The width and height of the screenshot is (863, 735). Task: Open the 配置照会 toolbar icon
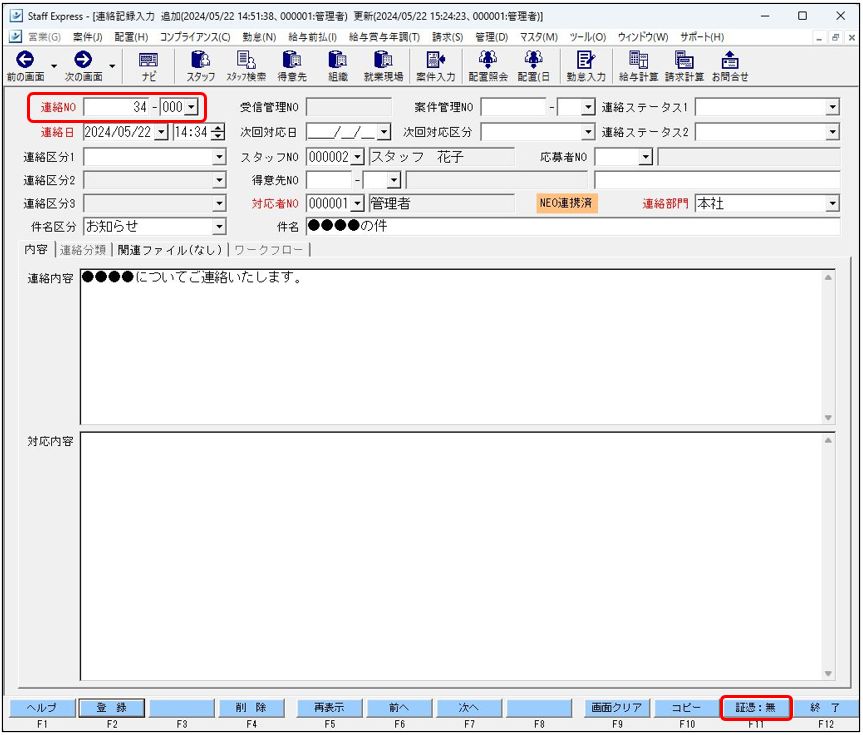click(x=488, y=59)
